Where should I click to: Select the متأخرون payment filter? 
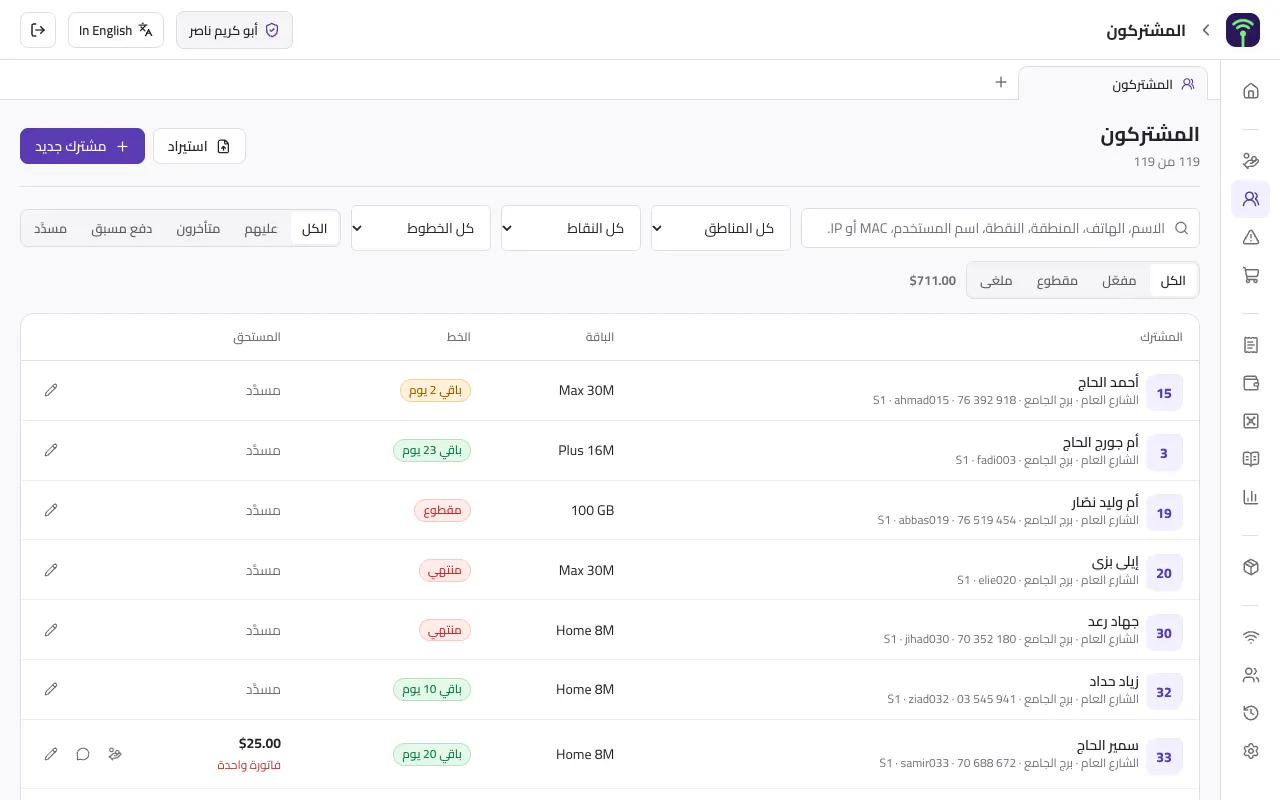[x=198, y=228]
